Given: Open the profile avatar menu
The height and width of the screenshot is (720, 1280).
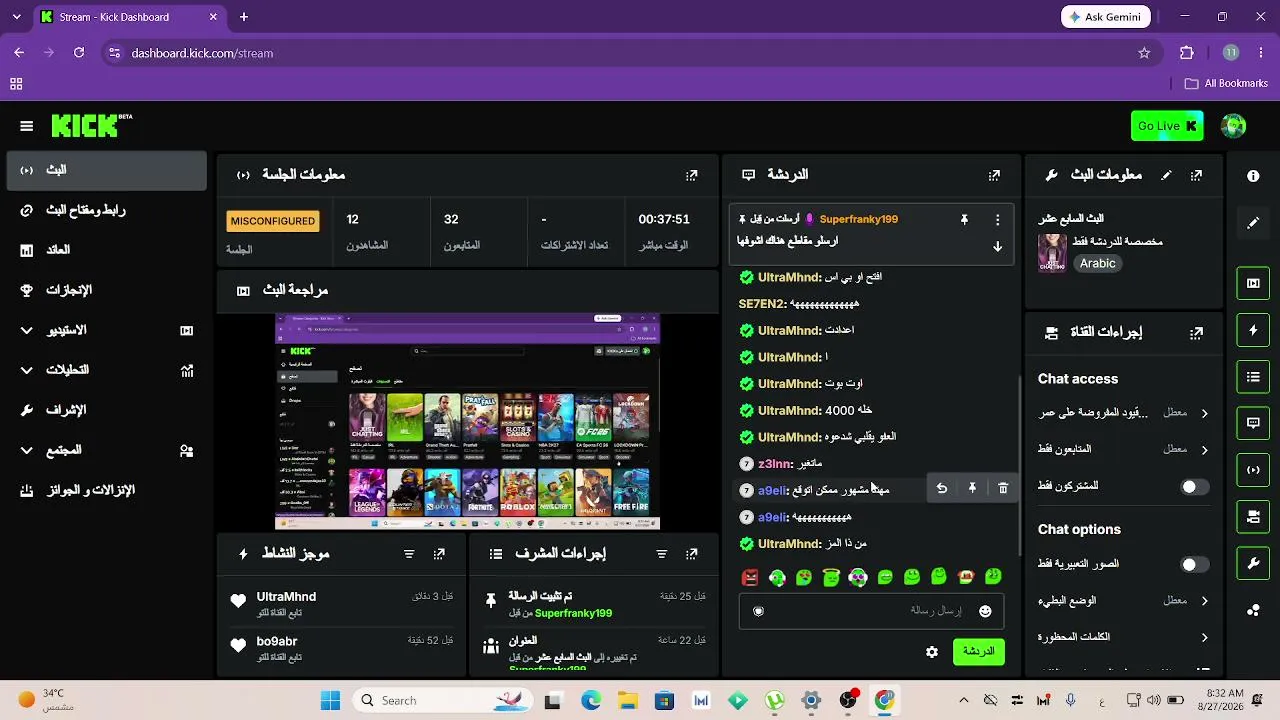Looking at the screenshot, I should pos(1233,126).
